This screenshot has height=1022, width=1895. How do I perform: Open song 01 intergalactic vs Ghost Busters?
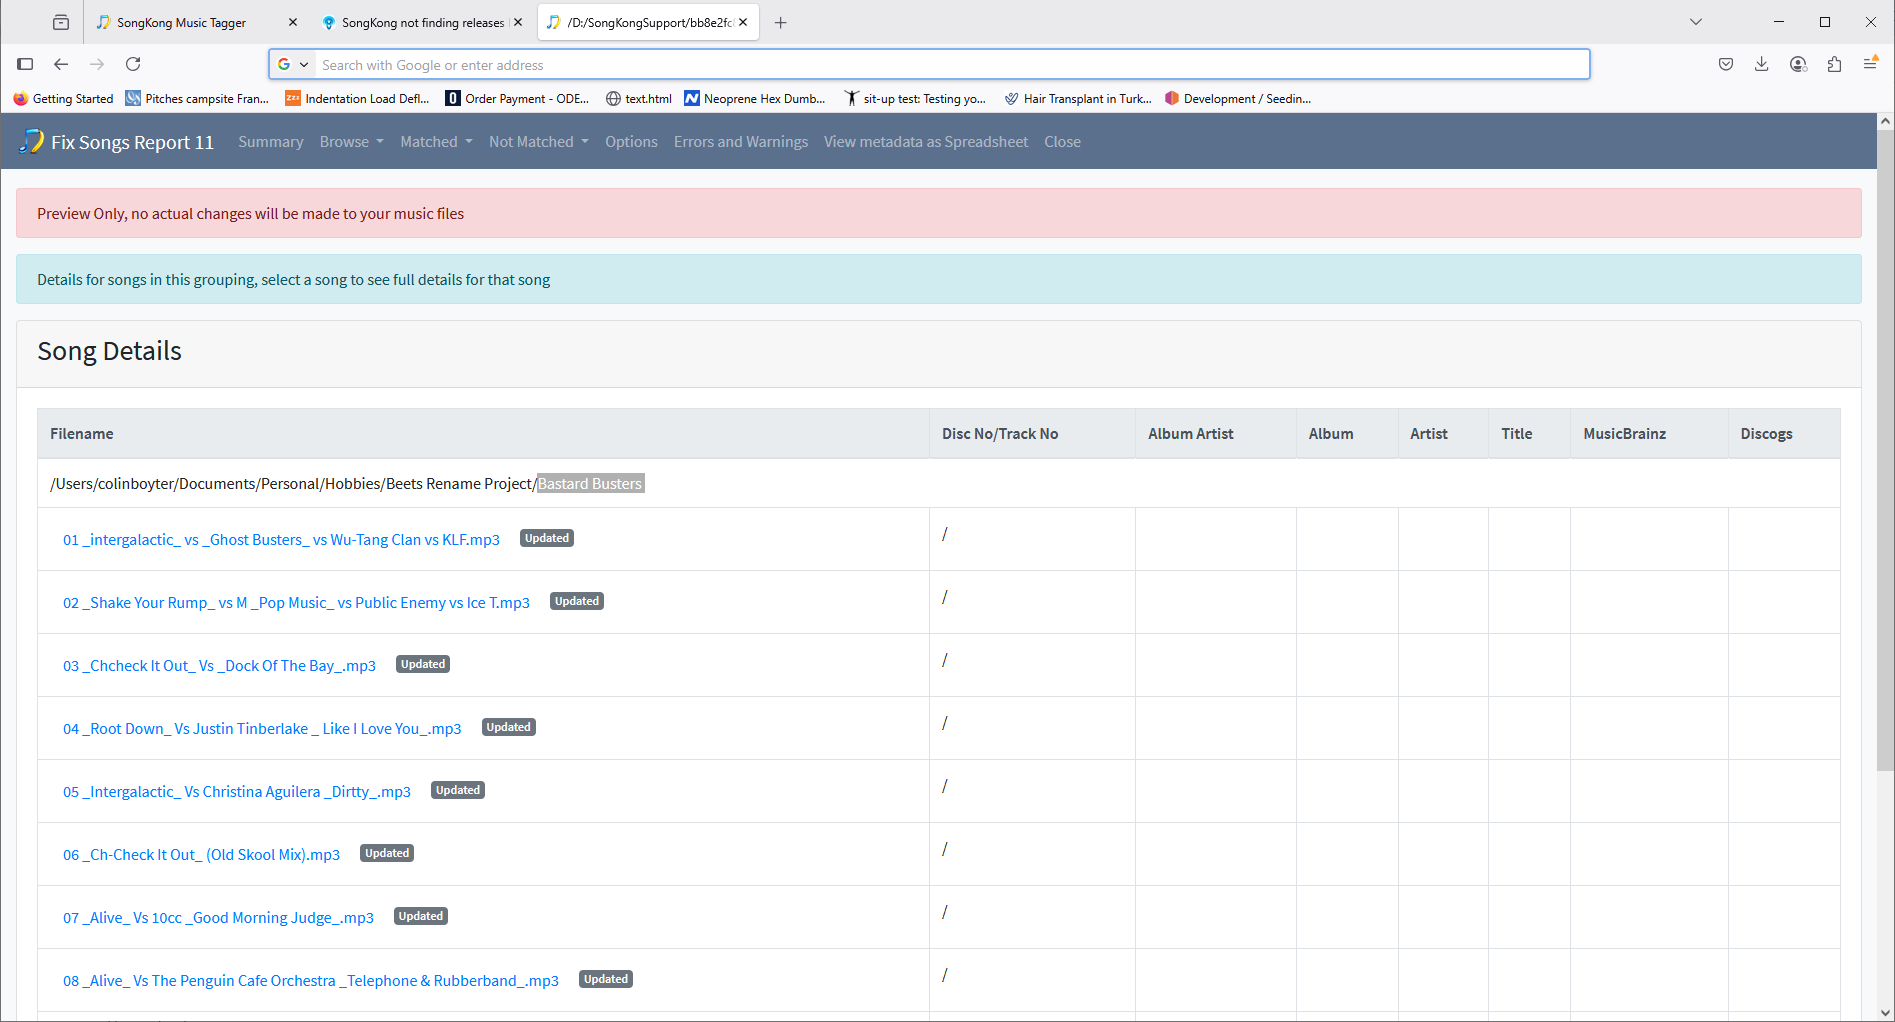point(281,540)
